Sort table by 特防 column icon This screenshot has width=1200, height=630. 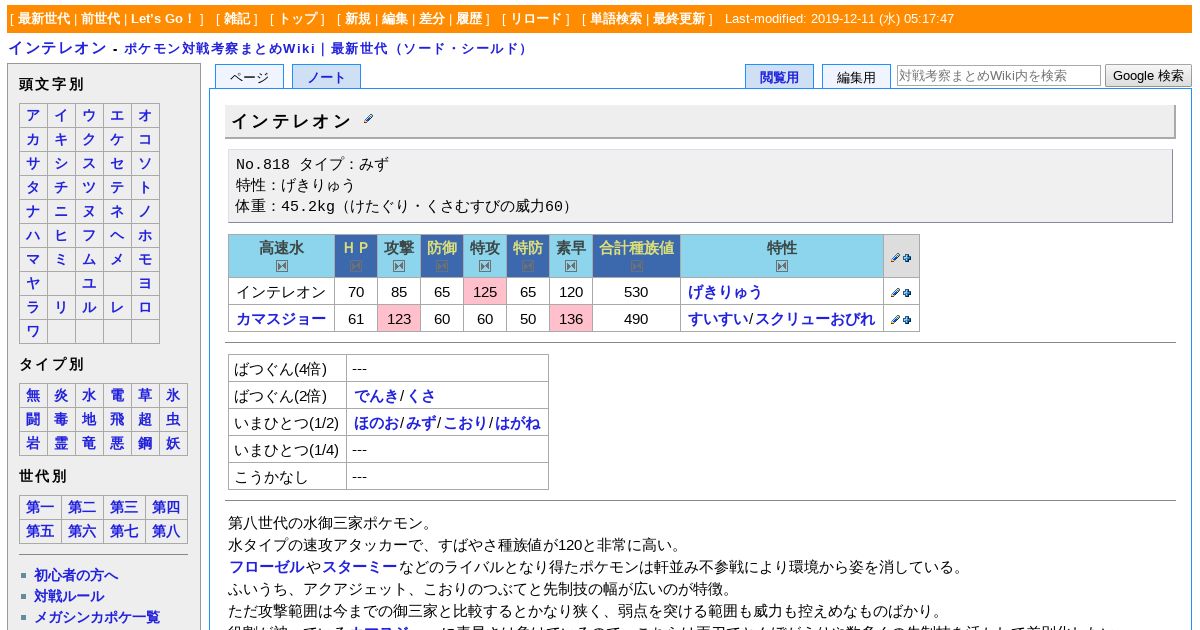[528, 266]
